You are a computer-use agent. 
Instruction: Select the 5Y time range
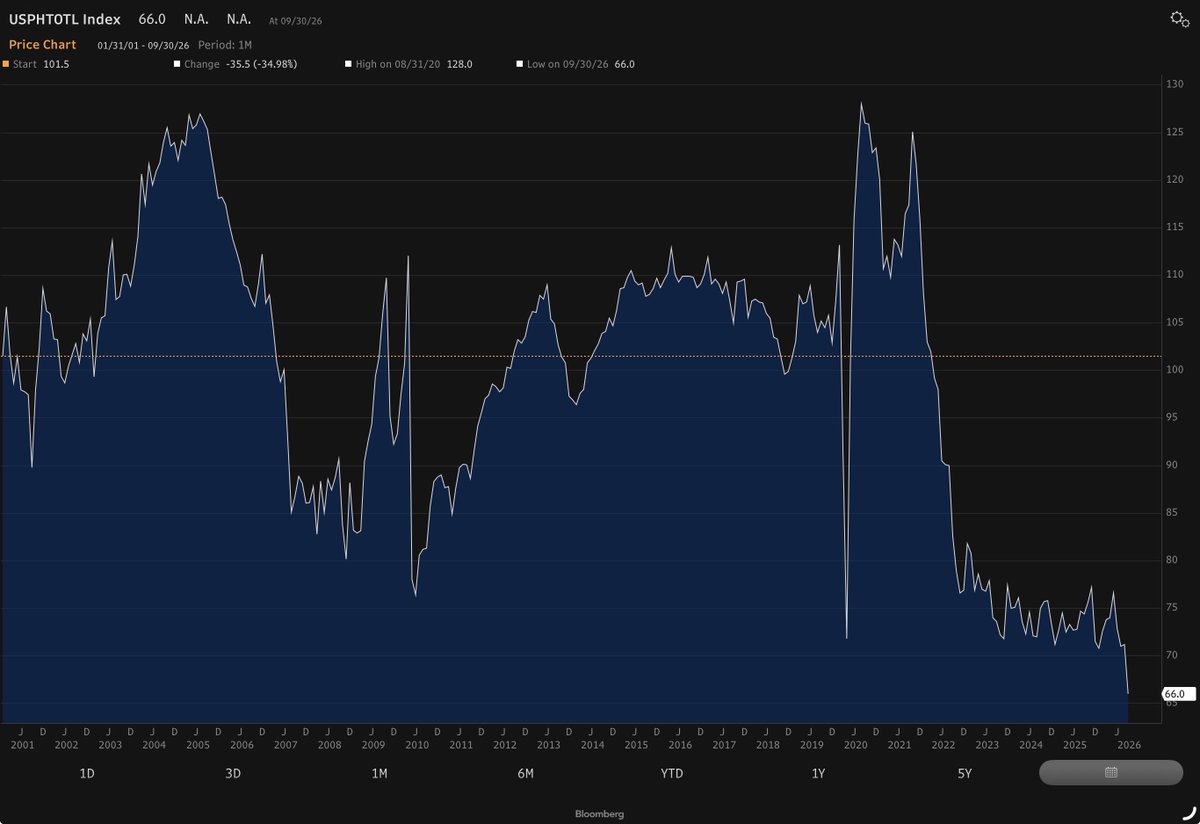964,773
